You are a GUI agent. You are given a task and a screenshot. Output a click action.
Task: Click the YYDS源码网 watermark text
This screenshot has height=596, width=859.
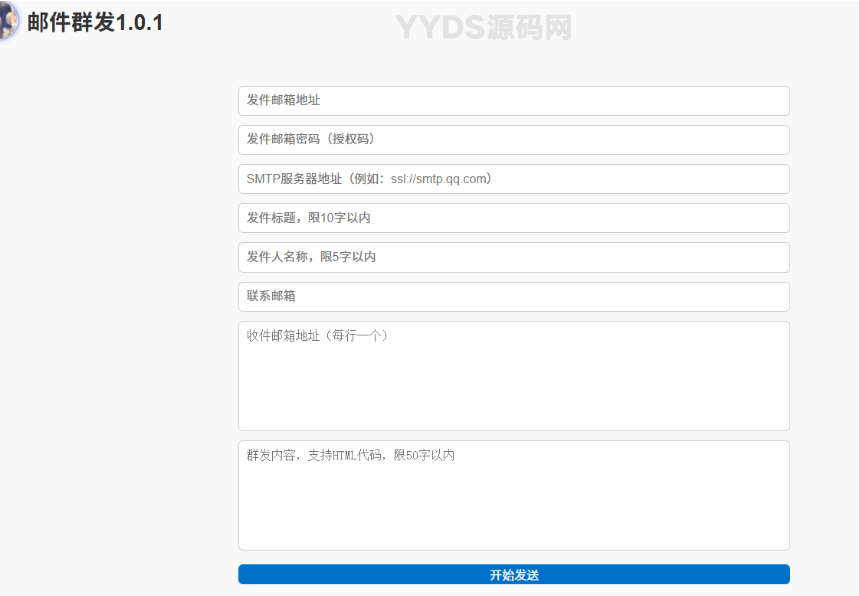coord(483,28)
